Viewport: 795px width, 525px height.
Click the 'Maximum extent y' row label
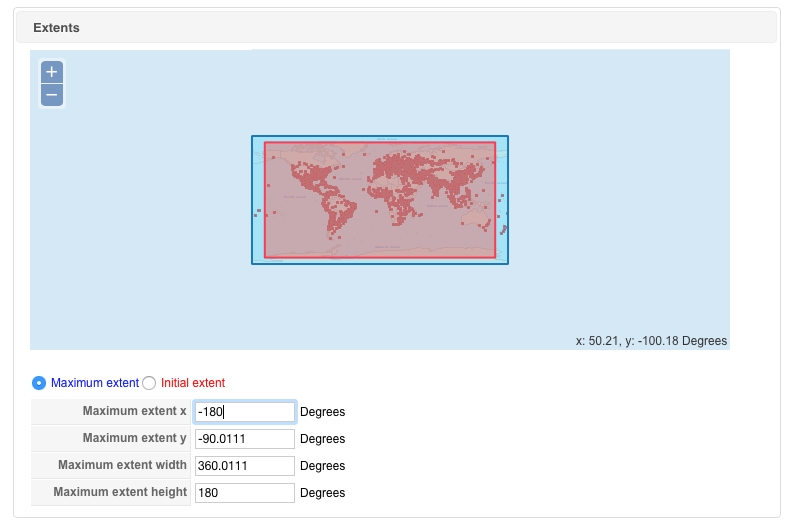click(134, 439)
